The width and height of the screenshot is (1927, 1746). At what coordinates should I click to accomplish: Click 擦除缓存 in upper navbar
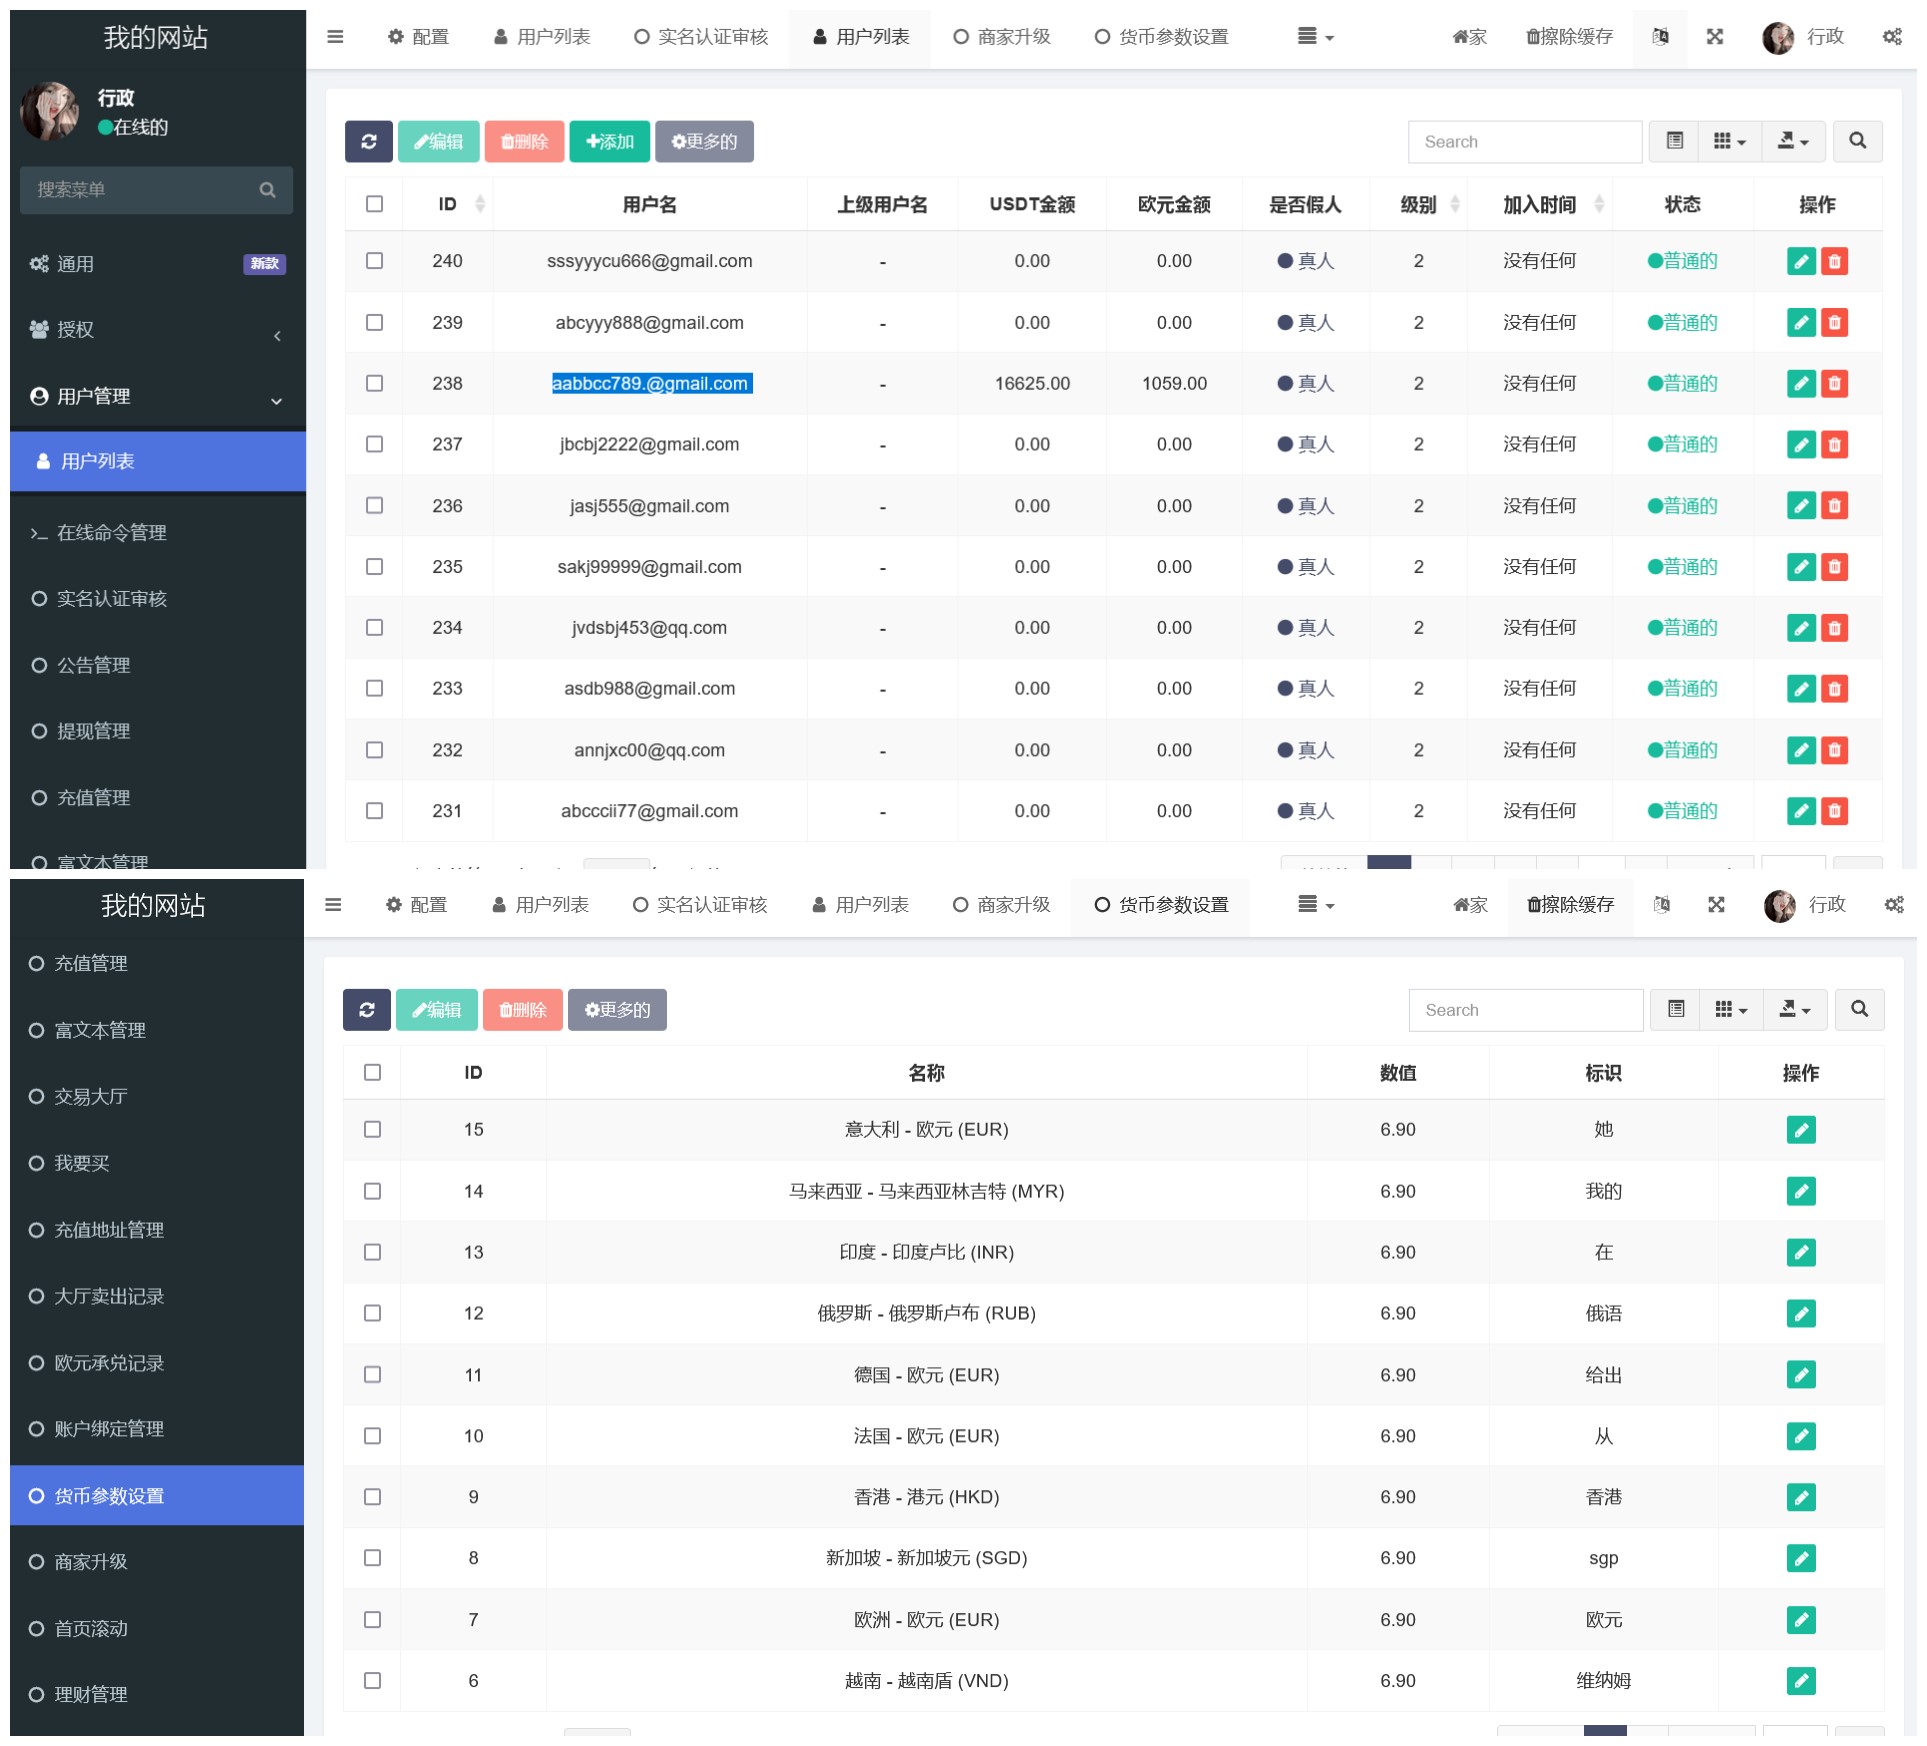coord(1569,37)
